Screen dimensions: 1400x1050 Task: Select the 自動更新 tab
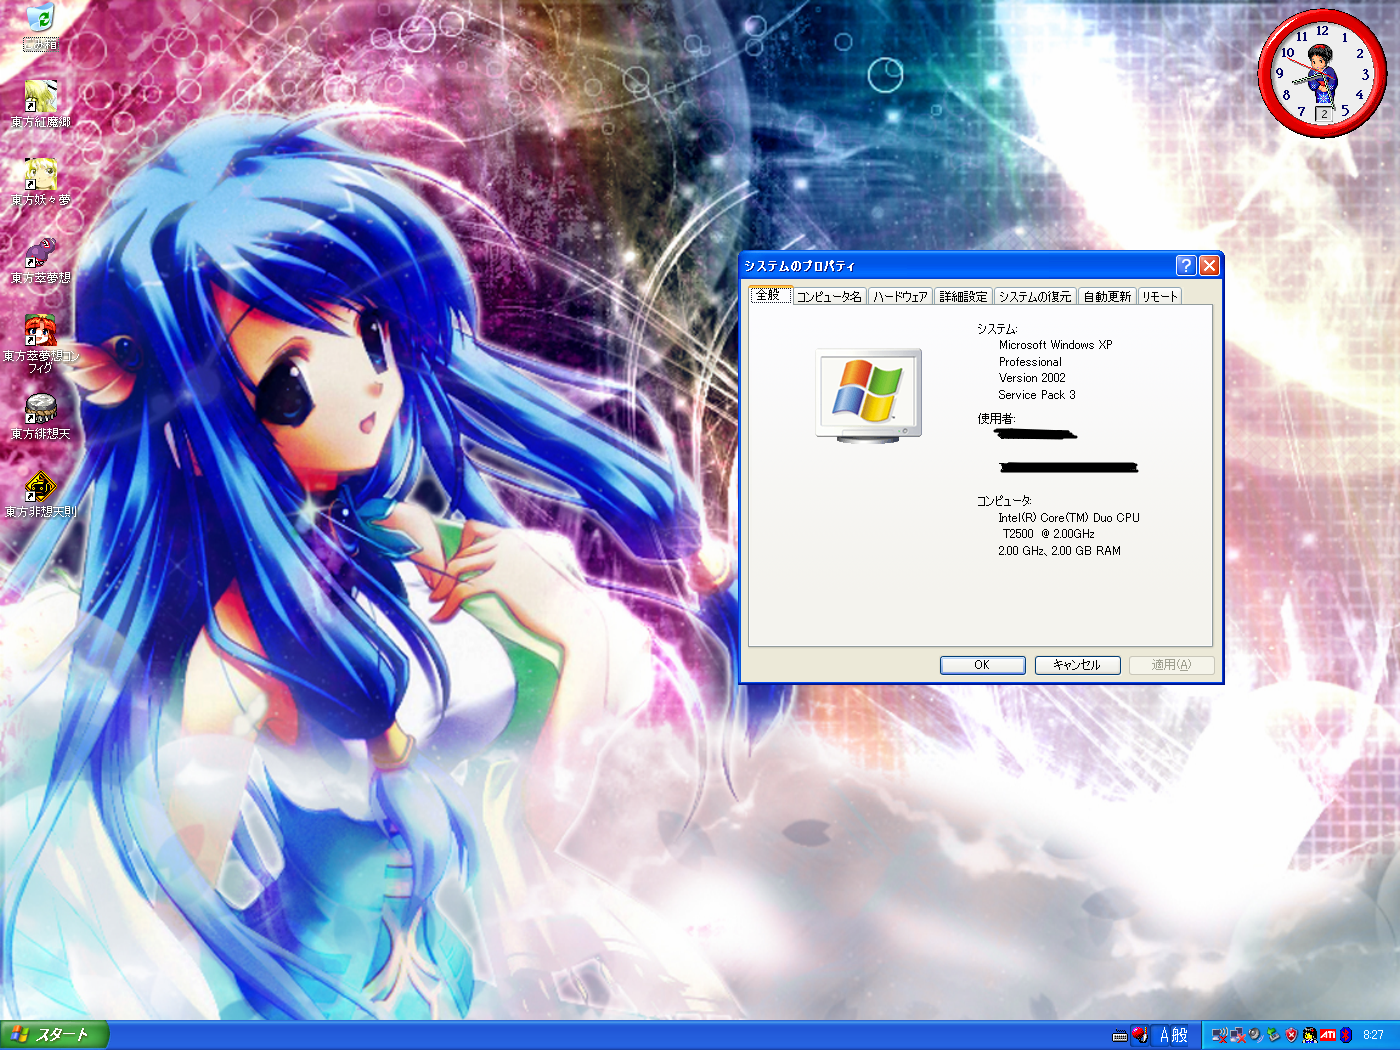click(1107, 297)
